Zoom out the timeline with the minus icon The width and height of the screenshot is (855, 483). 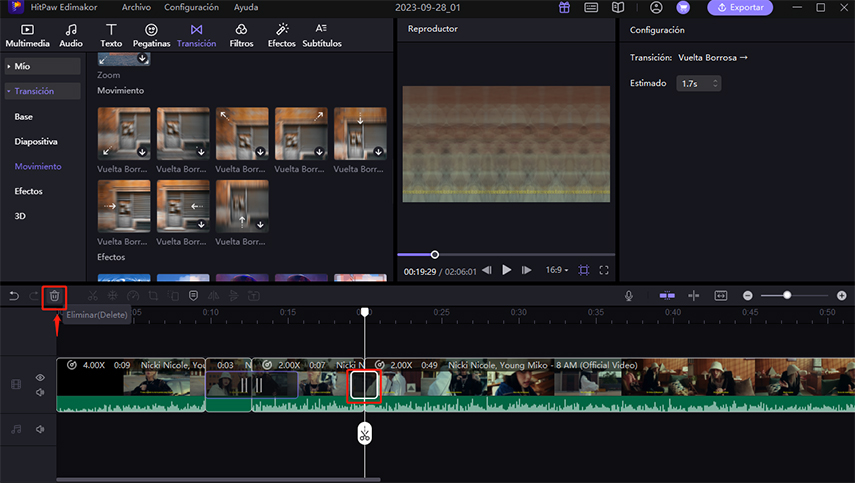(x=748, y=295)
